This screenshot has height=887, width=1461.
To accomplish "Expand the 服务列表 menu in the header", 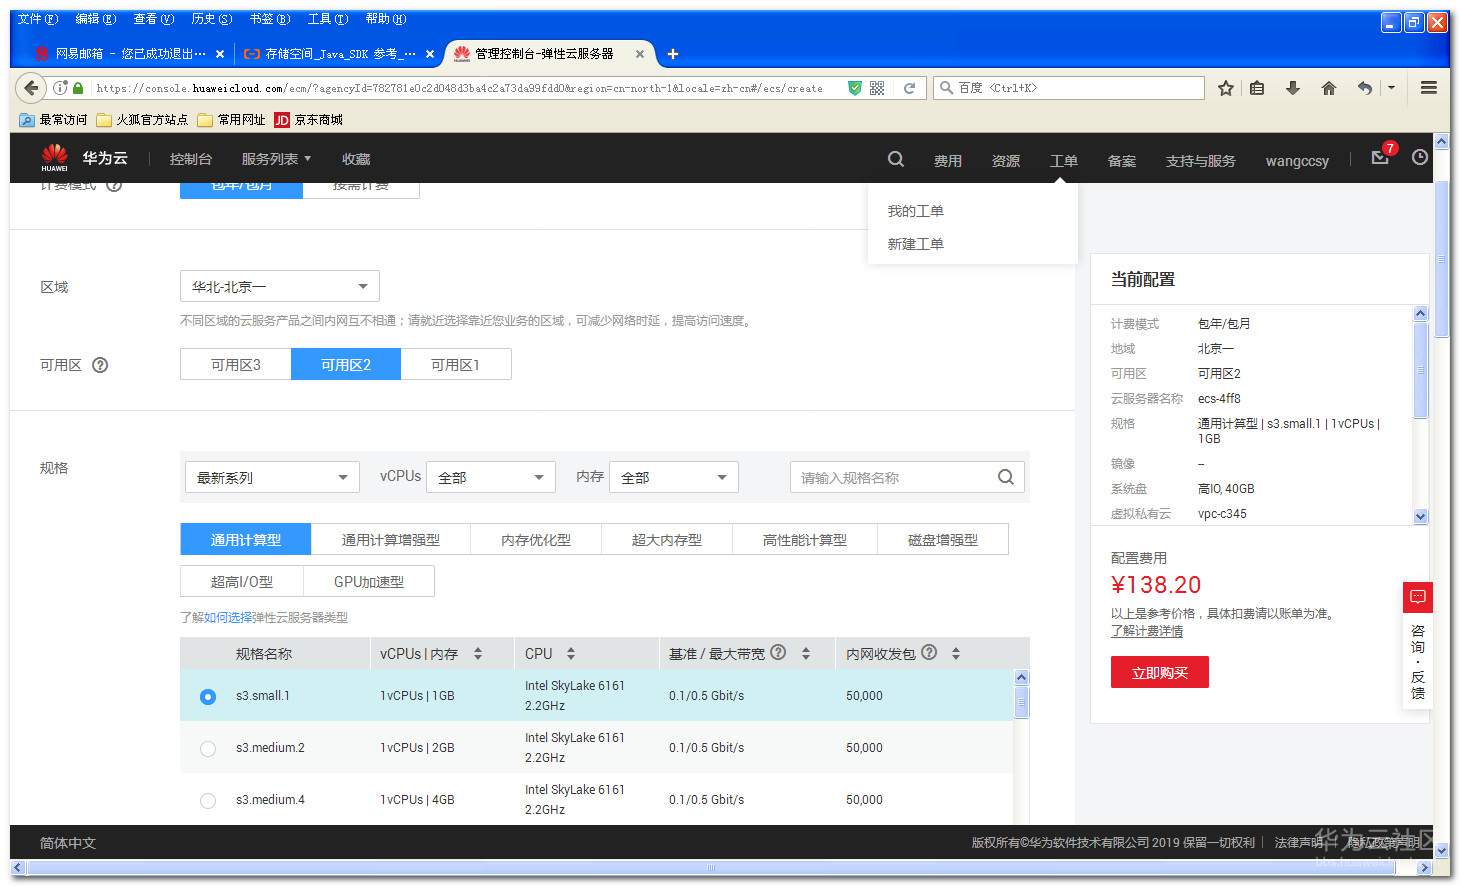I will 276,159.
